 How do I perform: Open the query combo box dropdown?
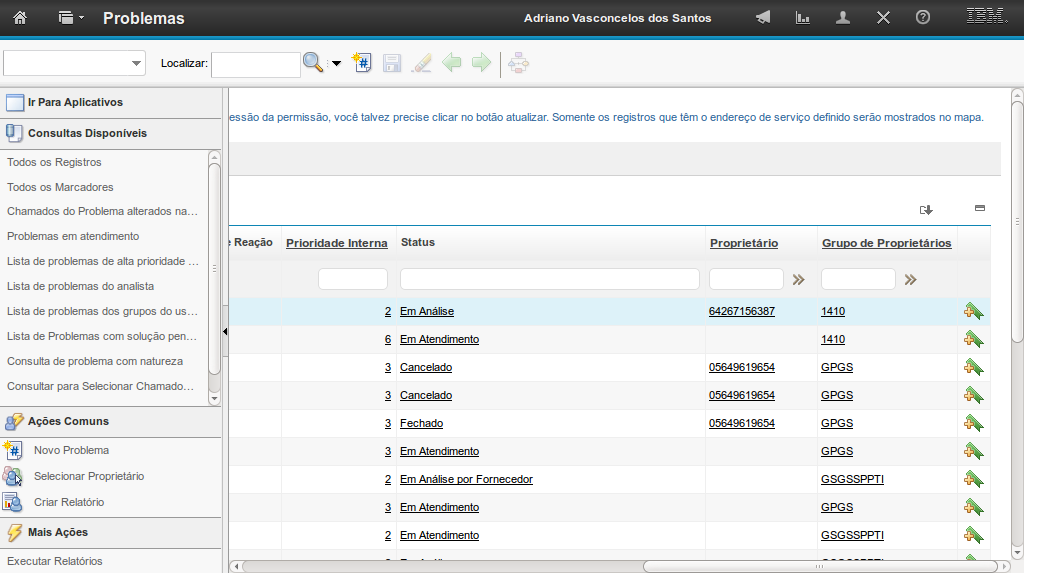136,64
